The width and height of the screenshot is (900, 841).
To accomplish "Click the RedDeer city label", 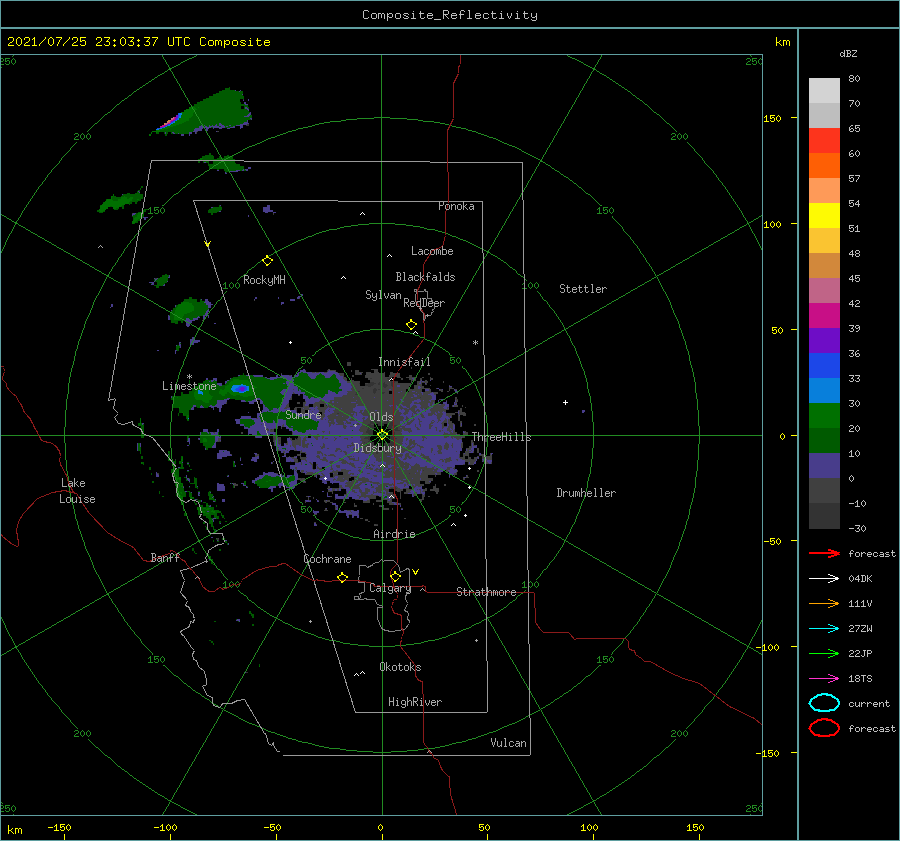I will [x=424, y=303].
